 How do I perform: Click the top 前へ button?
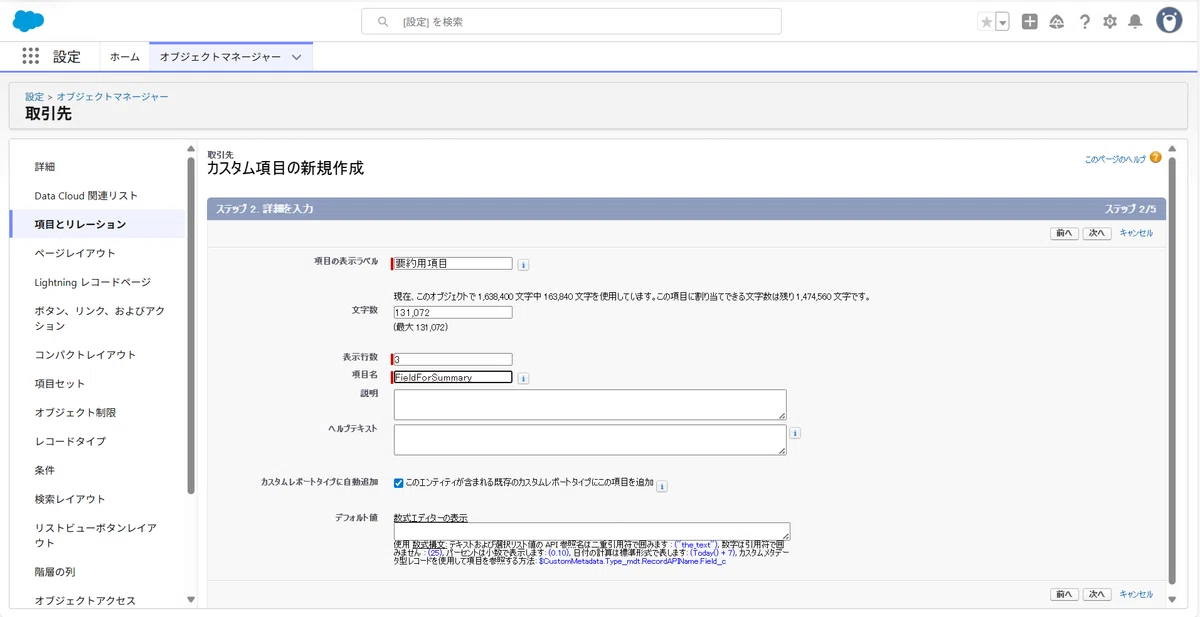1064,233
